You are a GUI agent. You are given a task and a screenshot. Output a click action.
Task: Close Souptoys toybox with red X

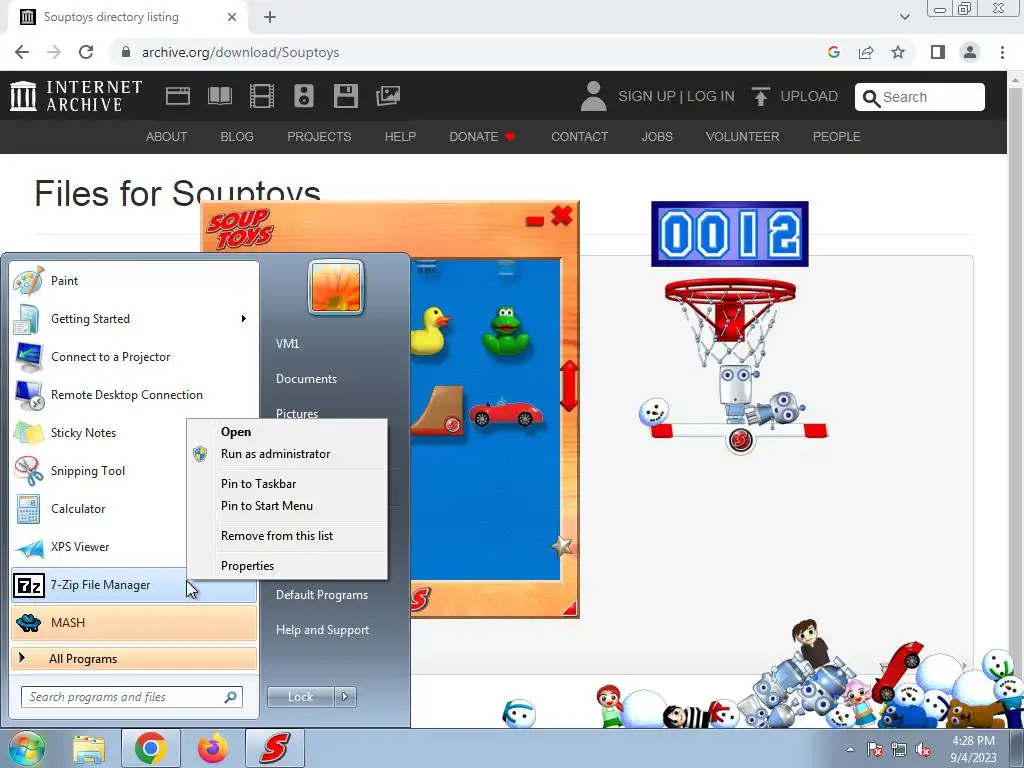coord(562,216)
